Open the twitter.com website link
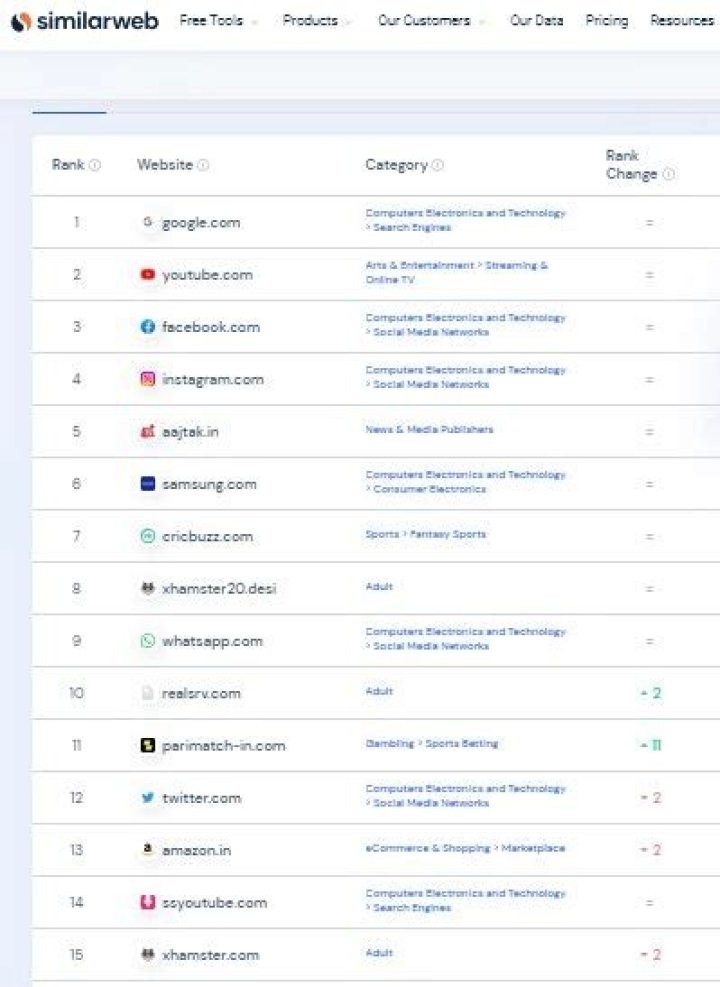Image resolution: width=720 pixels, height=987 pixels. tap(201, 798)
